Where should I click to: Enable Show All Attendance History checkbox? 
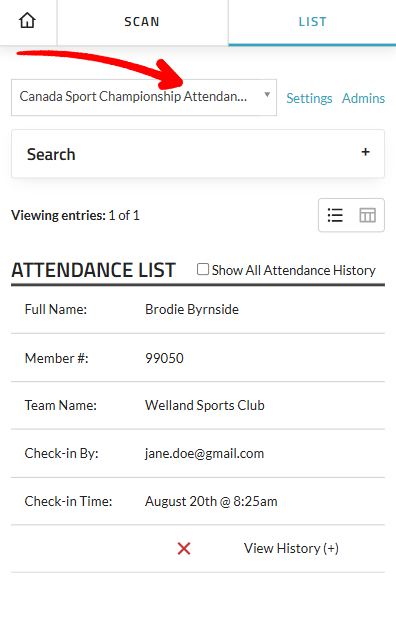pos(203,270)
